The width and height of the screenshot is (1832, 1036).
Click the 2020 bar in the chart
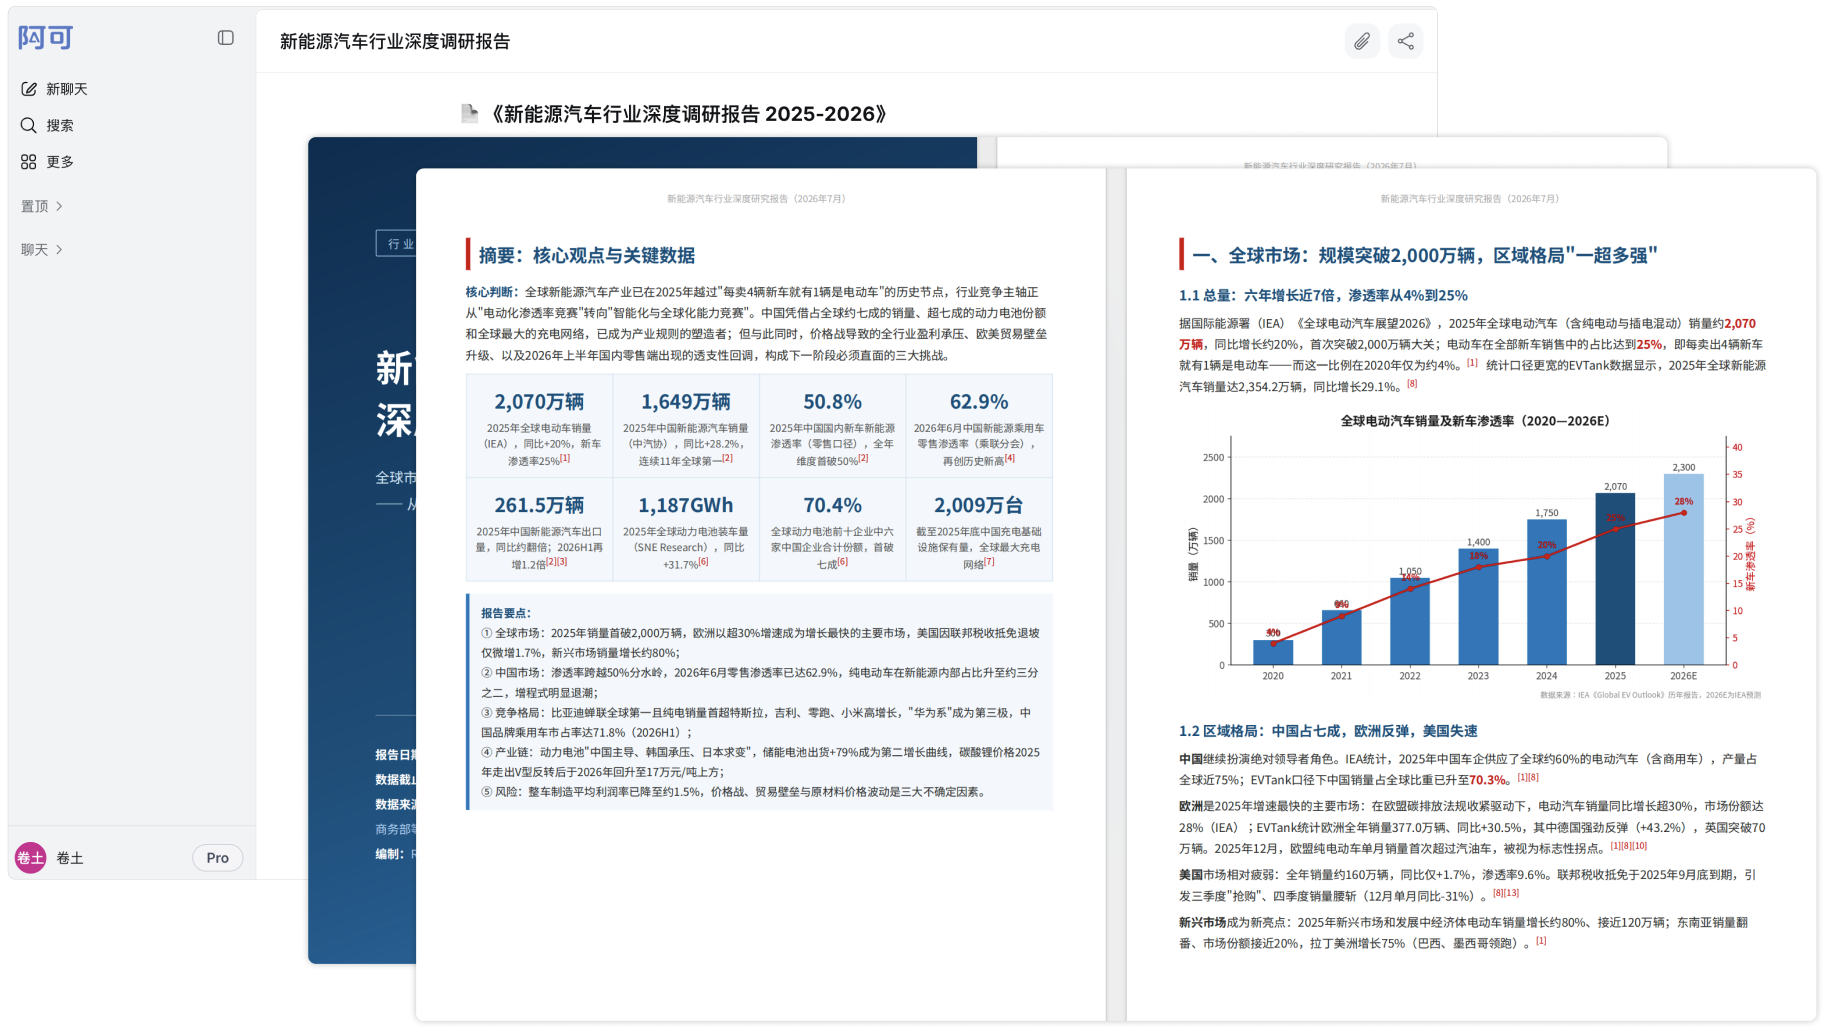point(1273,652)
